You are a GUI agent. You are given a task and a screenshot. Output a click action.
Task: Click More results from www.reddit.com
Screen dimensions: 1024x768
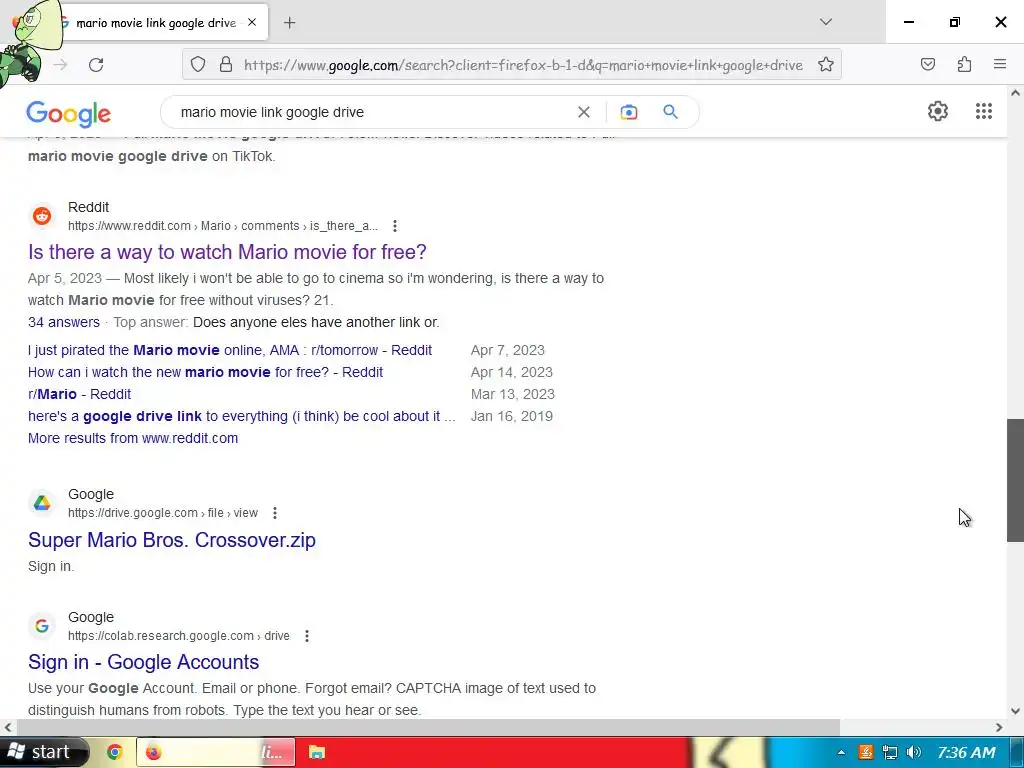[x=133, y=438]
